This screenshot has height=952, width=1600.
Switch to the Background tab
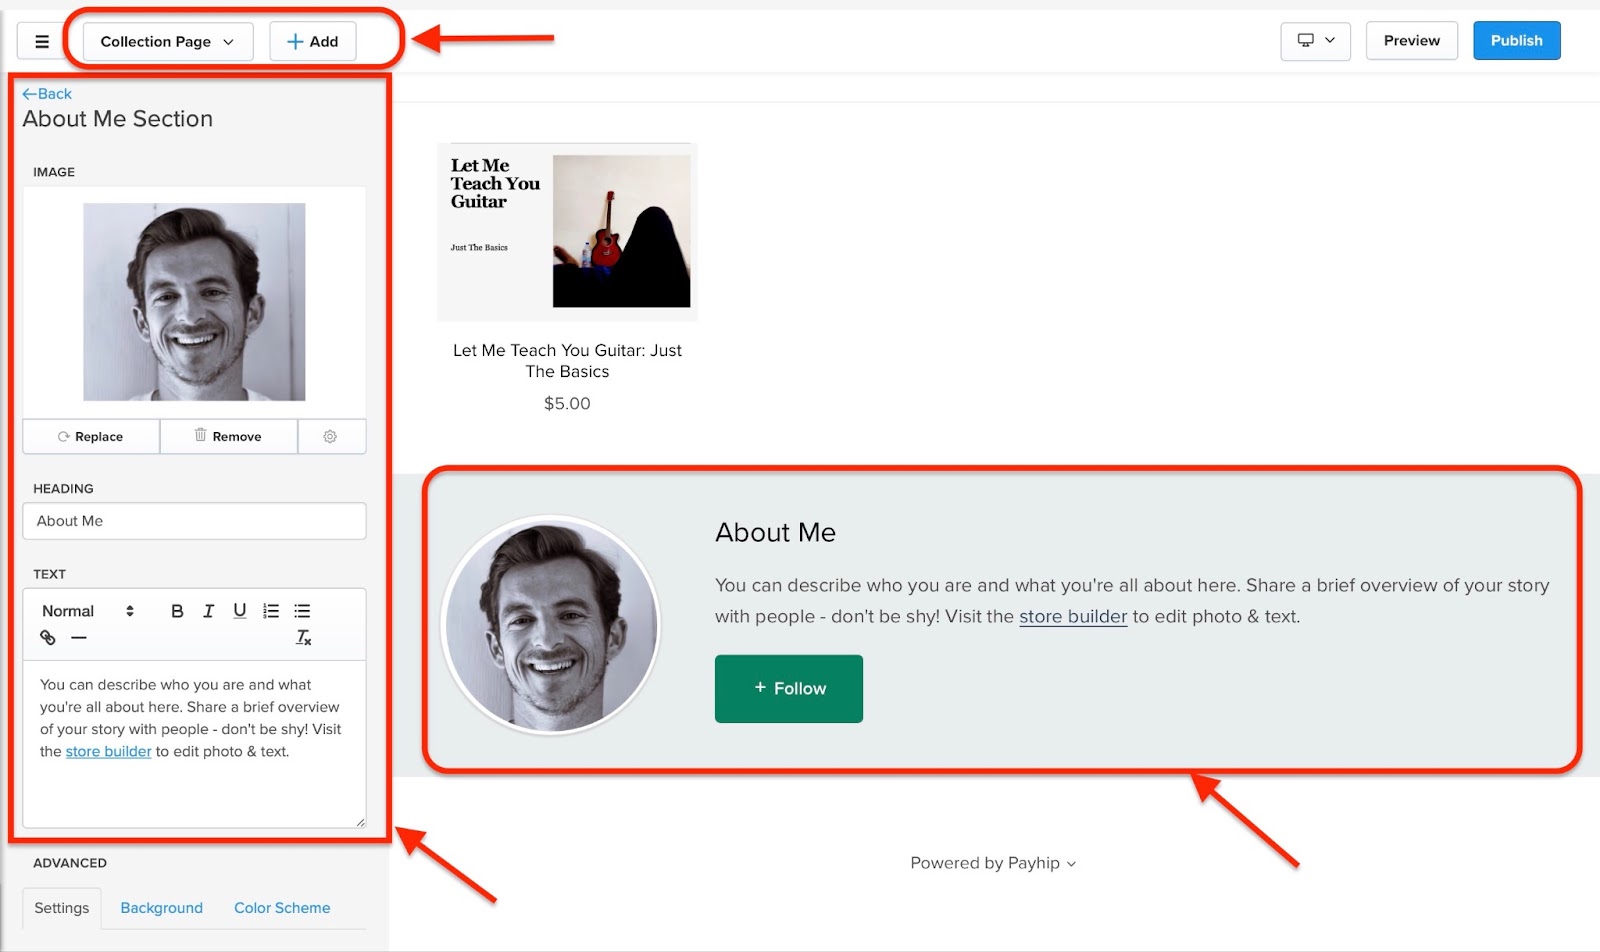point(162,908)
